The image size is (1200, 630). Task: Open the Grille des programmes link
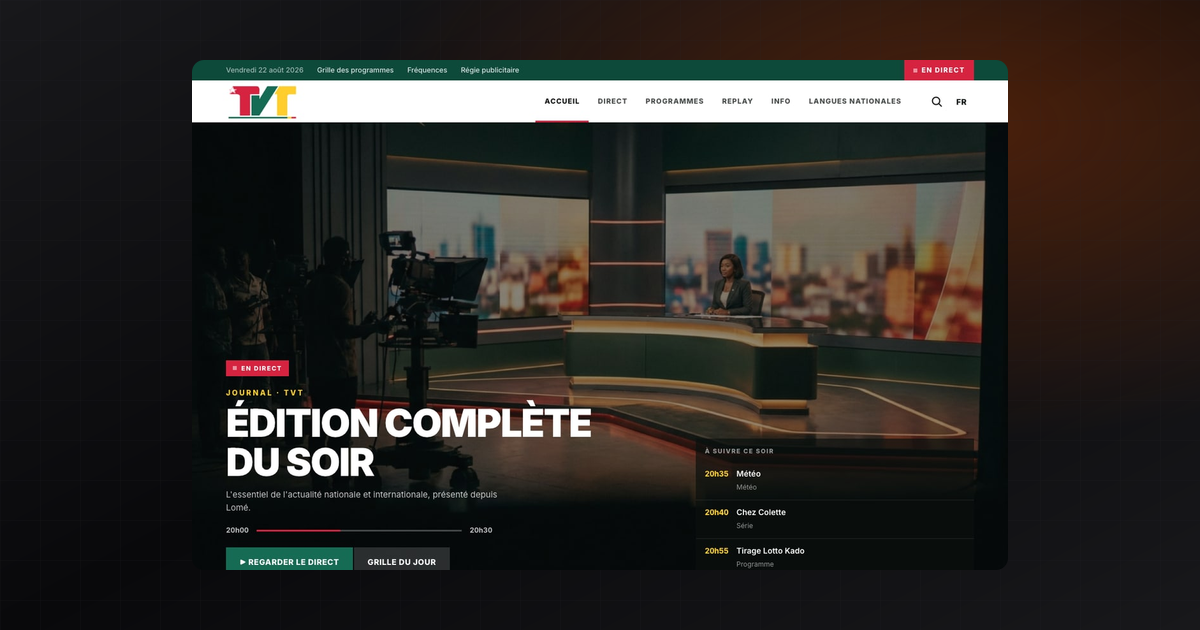355,70
